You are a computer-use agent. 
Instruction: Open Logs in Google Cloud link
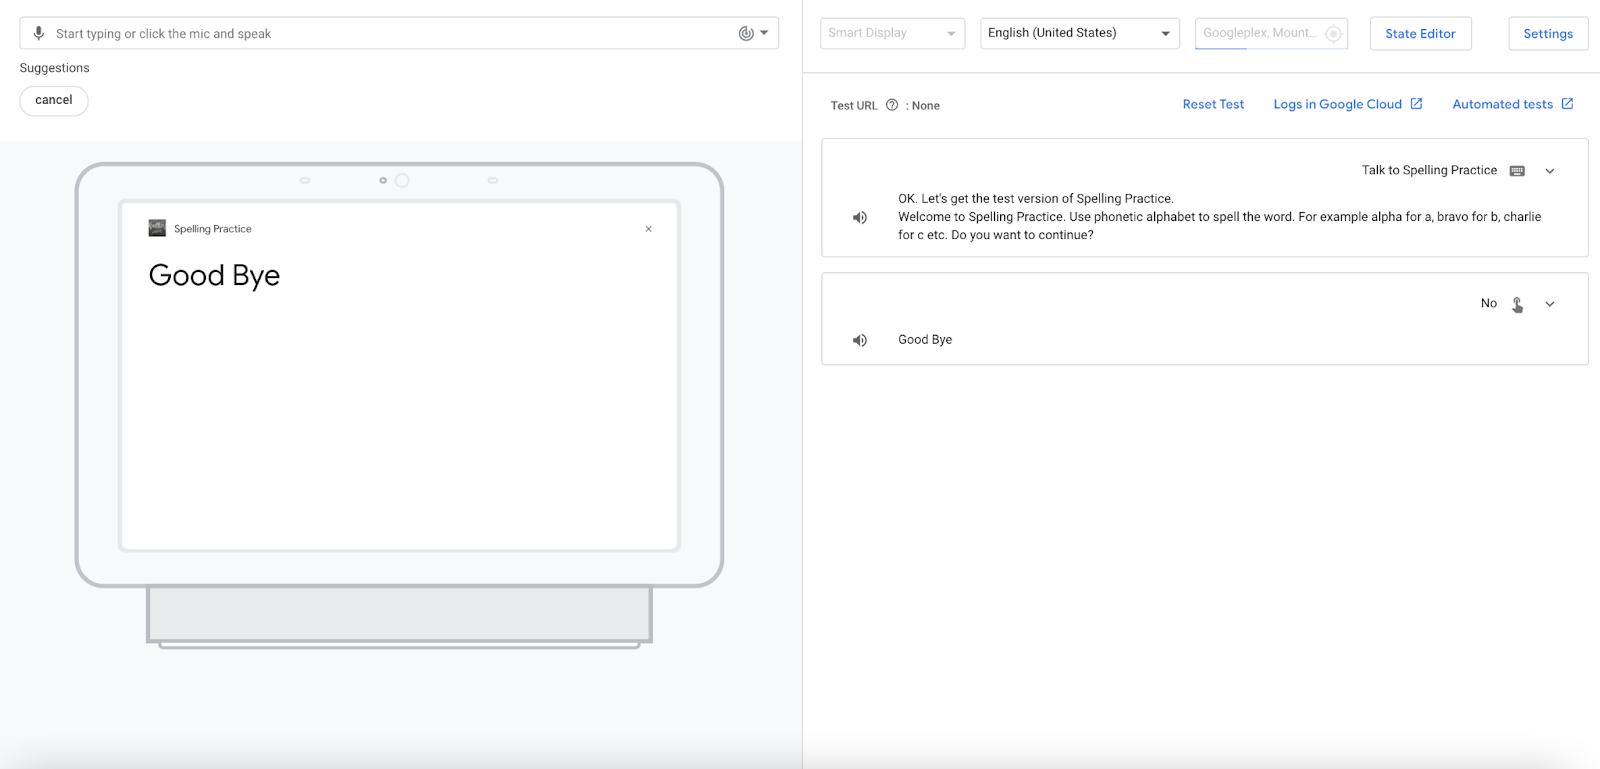point(1347,104)
